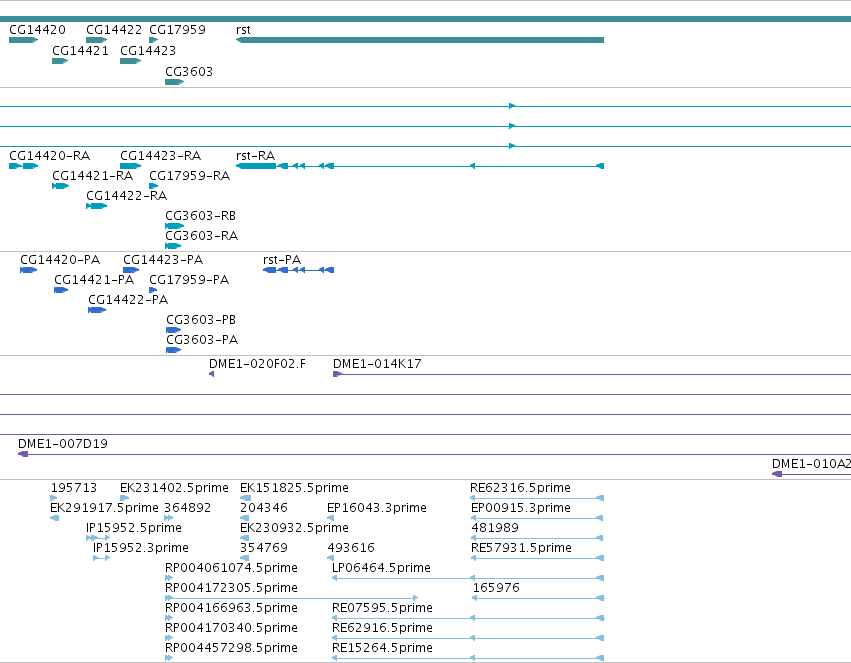Viewport: 851px width, 663px height.
Task: Select transcript CG14420-RA
Action: pos(49,156)
